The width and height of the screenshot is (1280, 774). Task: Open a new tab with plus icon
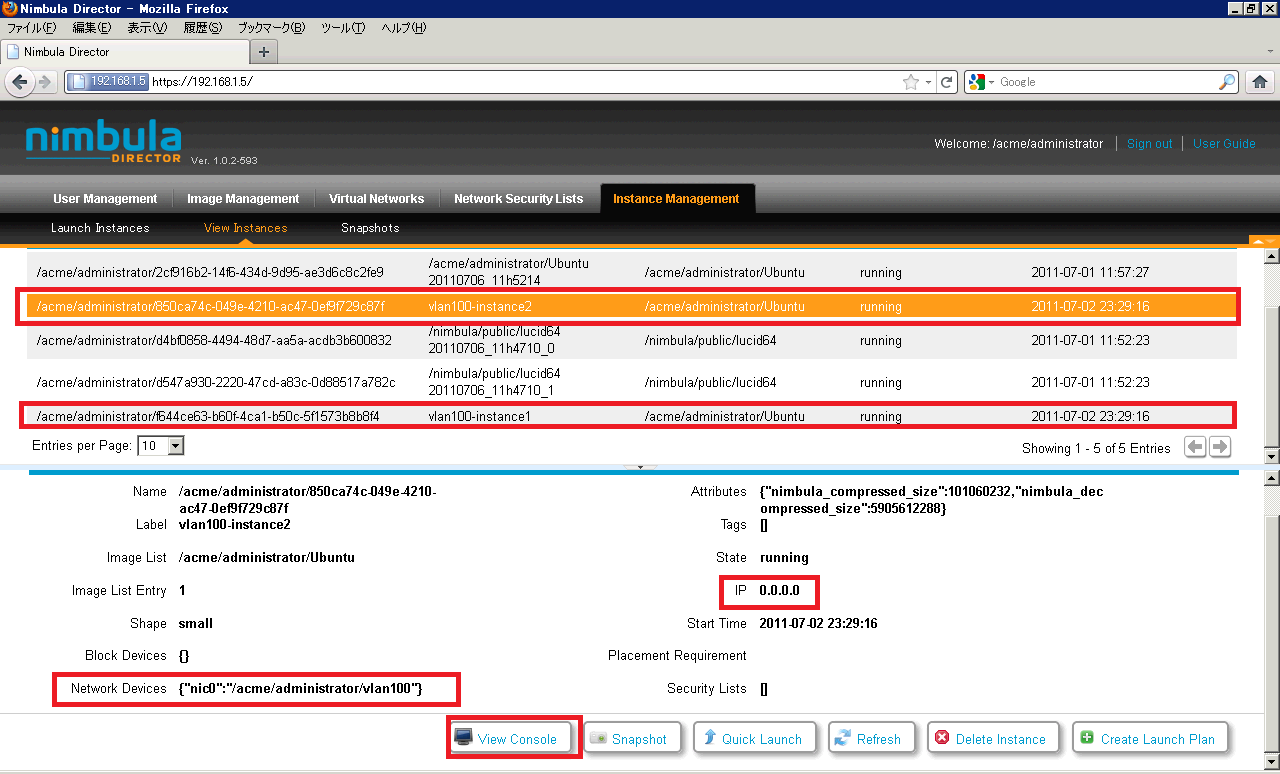pyautogui.click(x=264, y=51)
